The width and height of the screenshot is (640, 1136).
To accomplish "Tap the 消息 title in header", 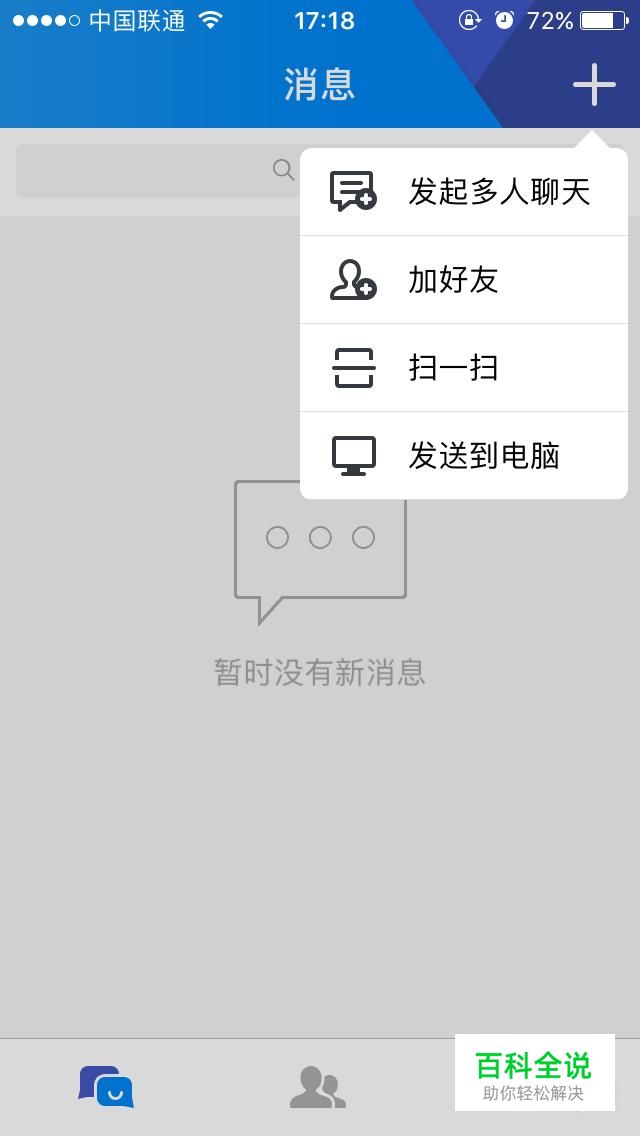I will tap(320, 84).
